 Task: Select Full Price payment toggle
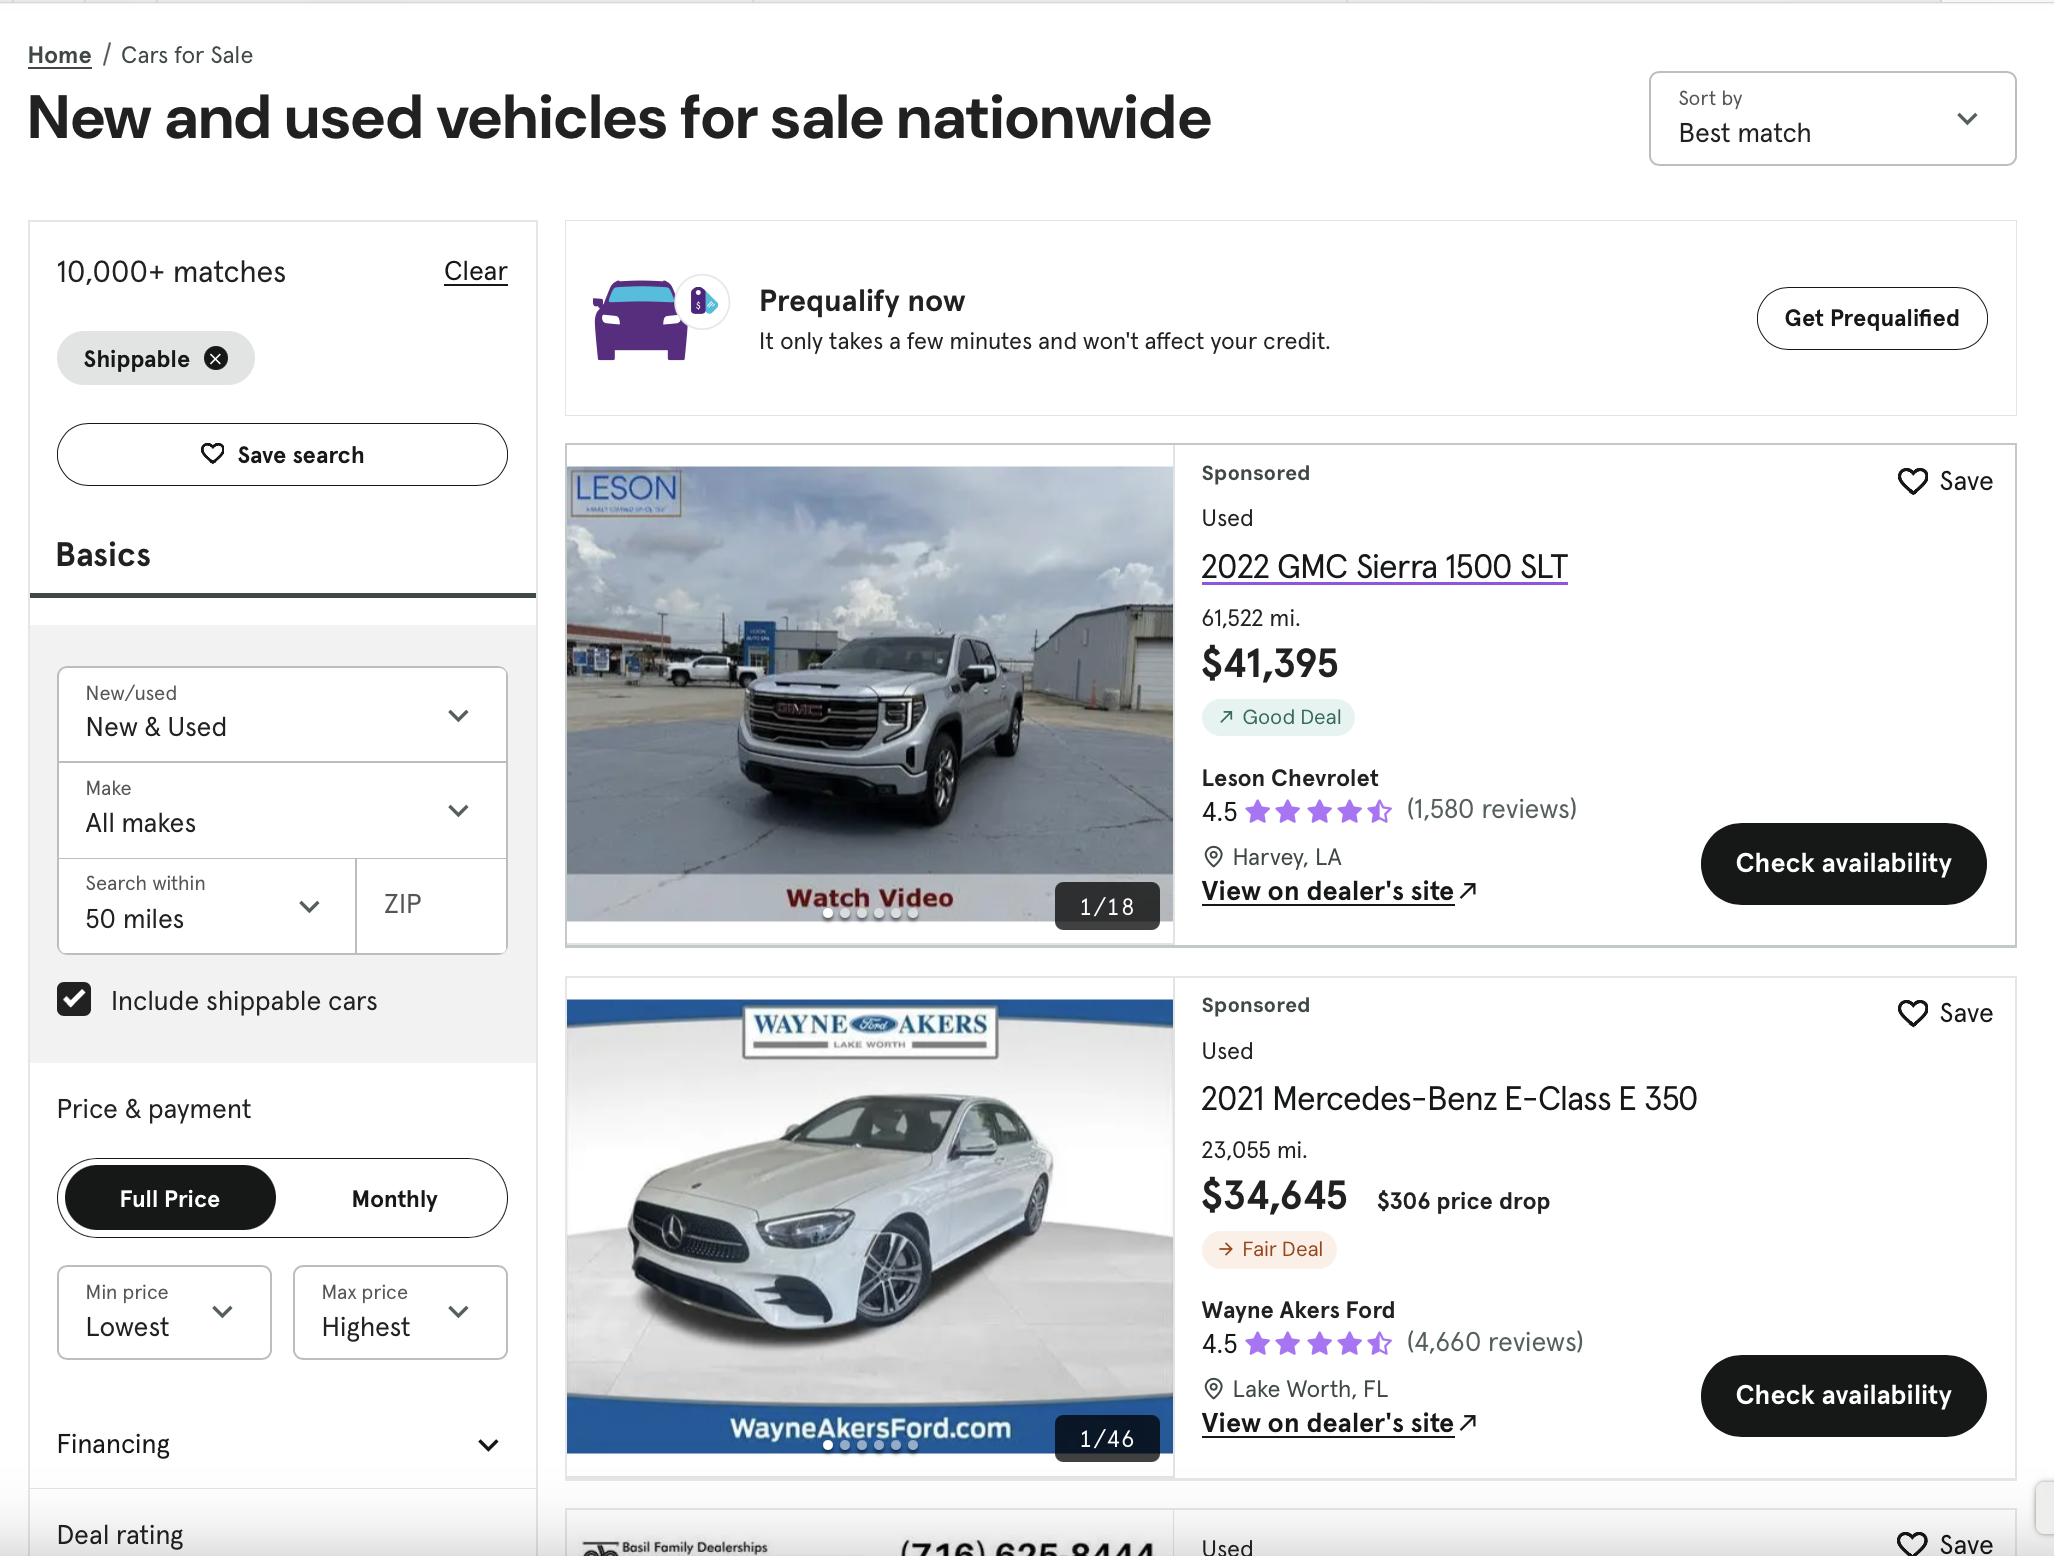point(170,1198)
